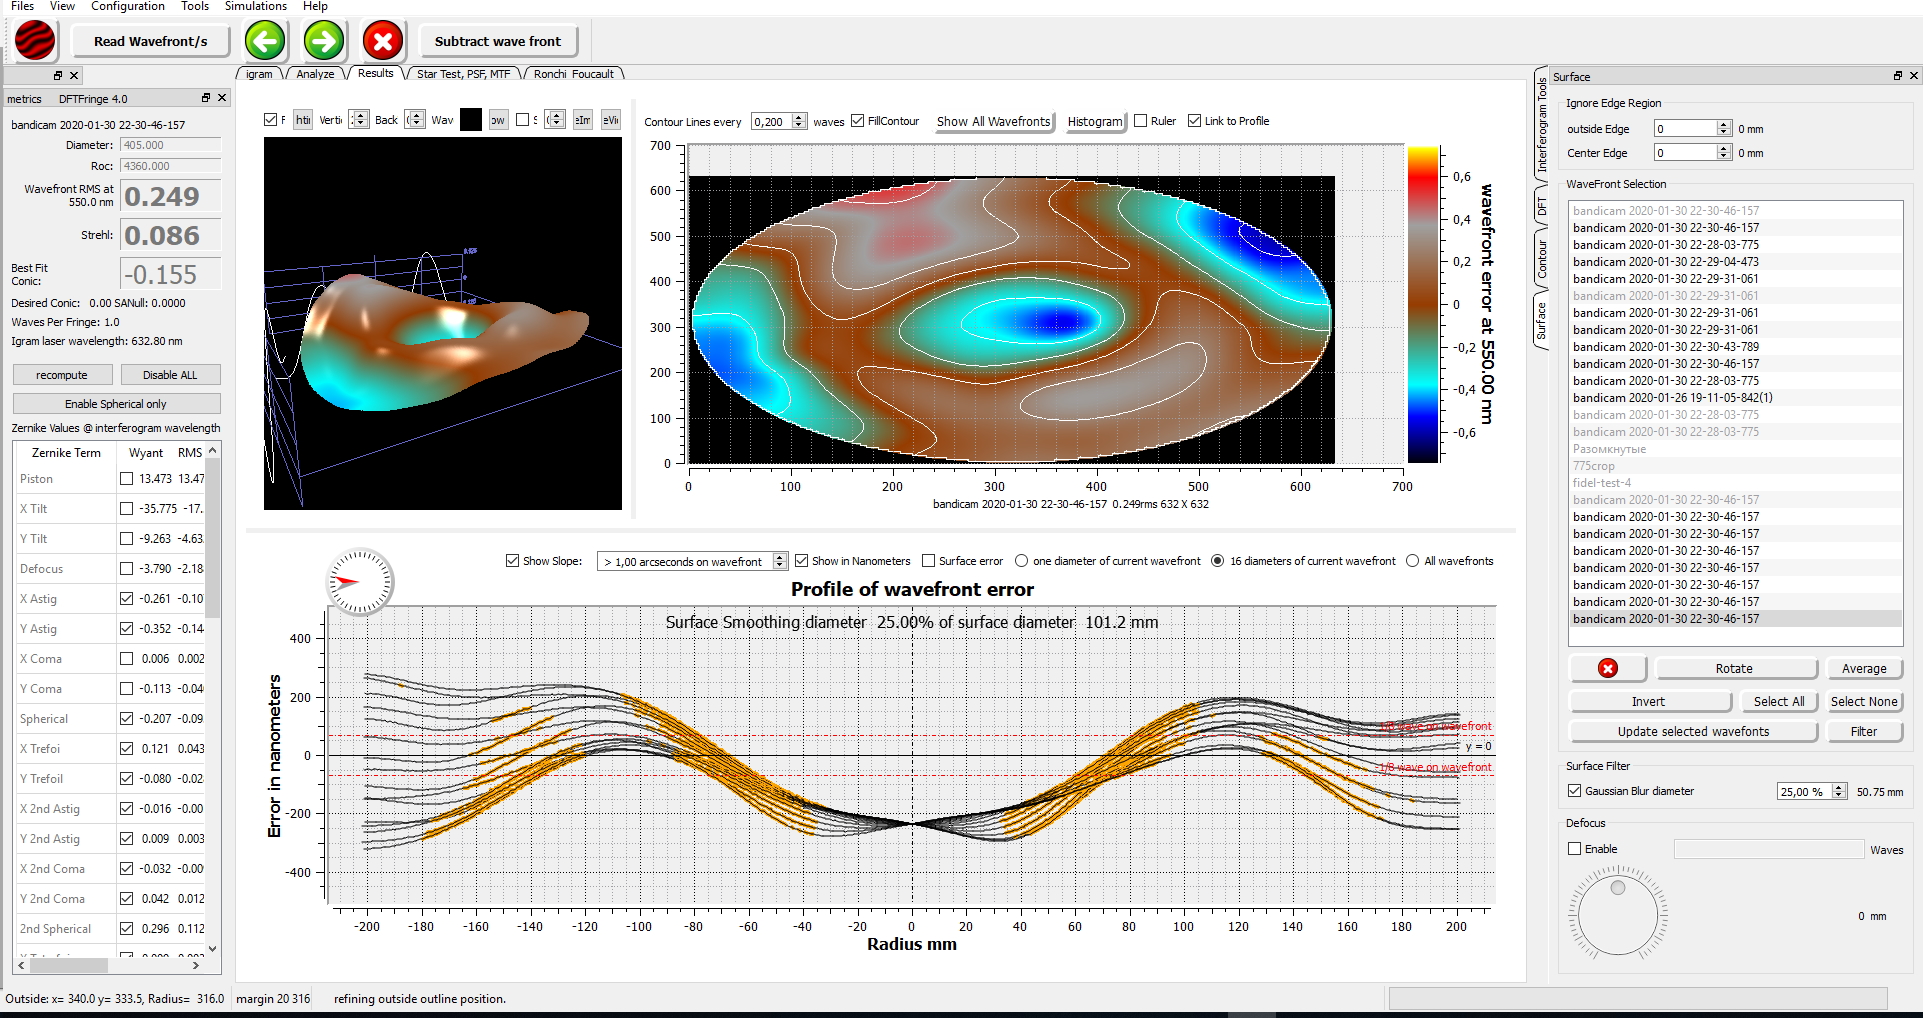This screenshot has height=1018, width=1923.
Task: Click the Histogram button
Action: tap(1095, 121)
